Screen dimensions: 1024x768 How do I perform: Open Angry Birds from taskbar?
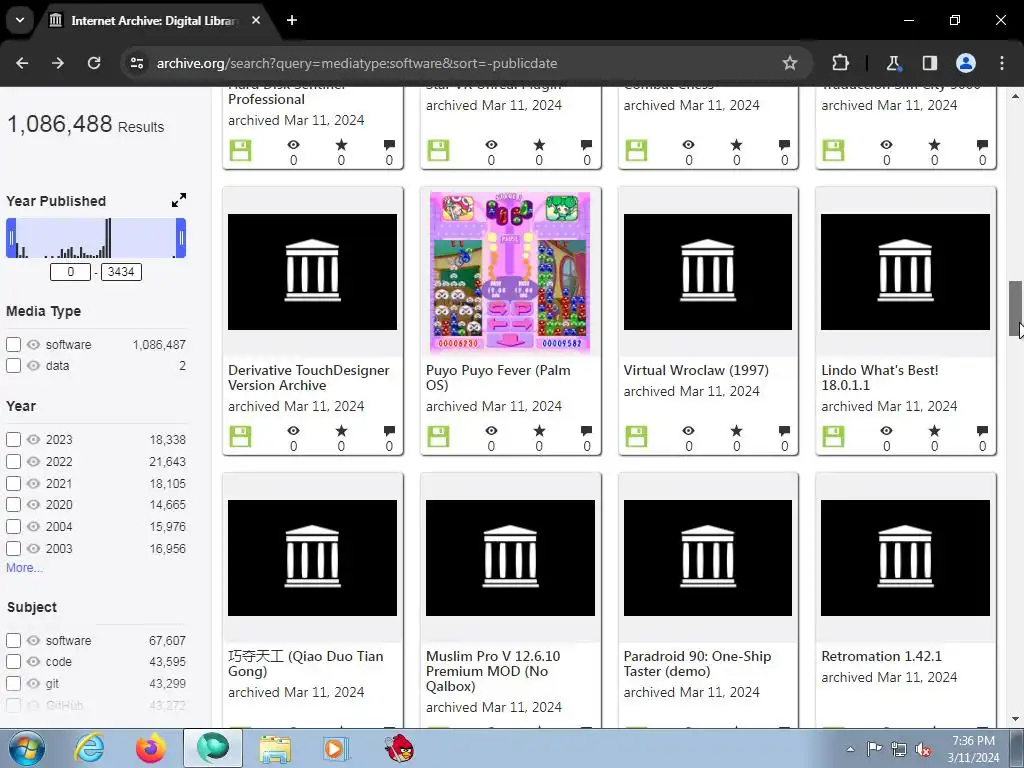[x=399, y=749]
